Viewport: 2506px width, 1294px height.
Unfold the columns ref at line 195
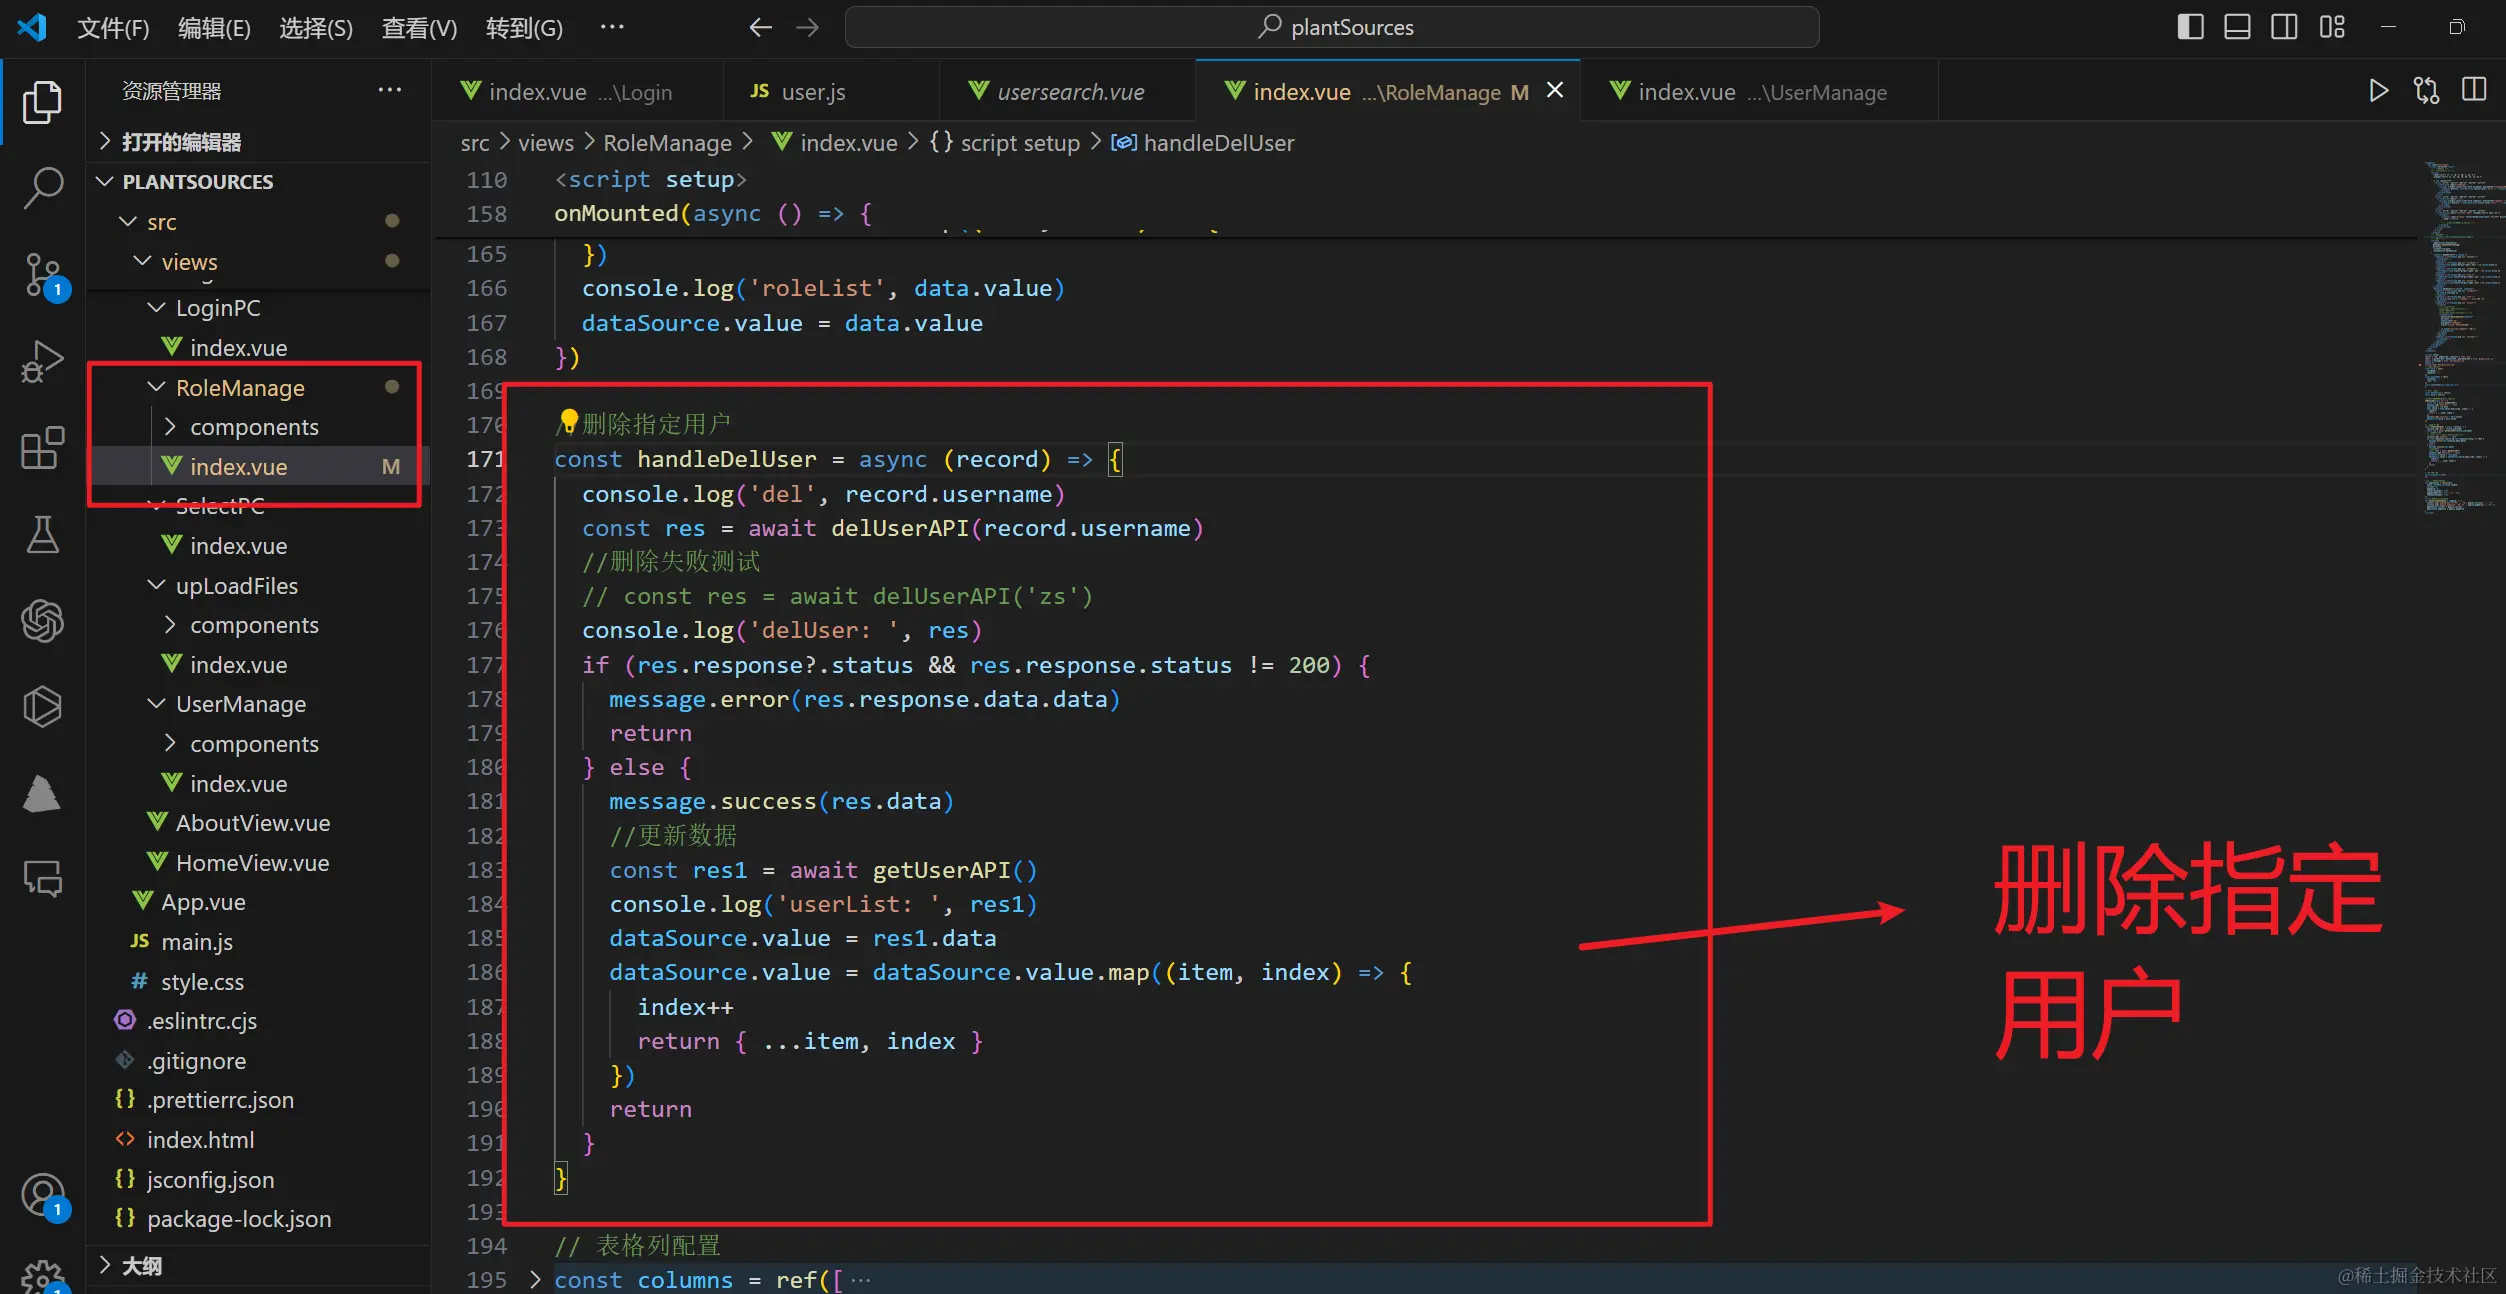535,1279
